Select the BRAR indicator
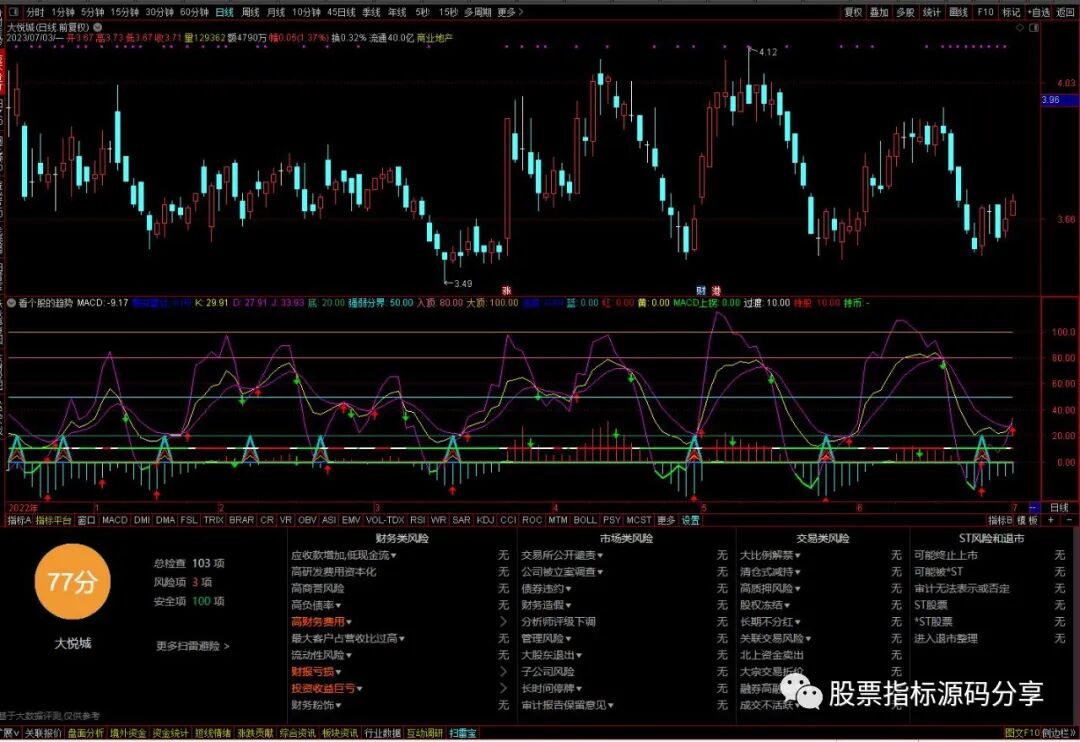 click(241, 520)
